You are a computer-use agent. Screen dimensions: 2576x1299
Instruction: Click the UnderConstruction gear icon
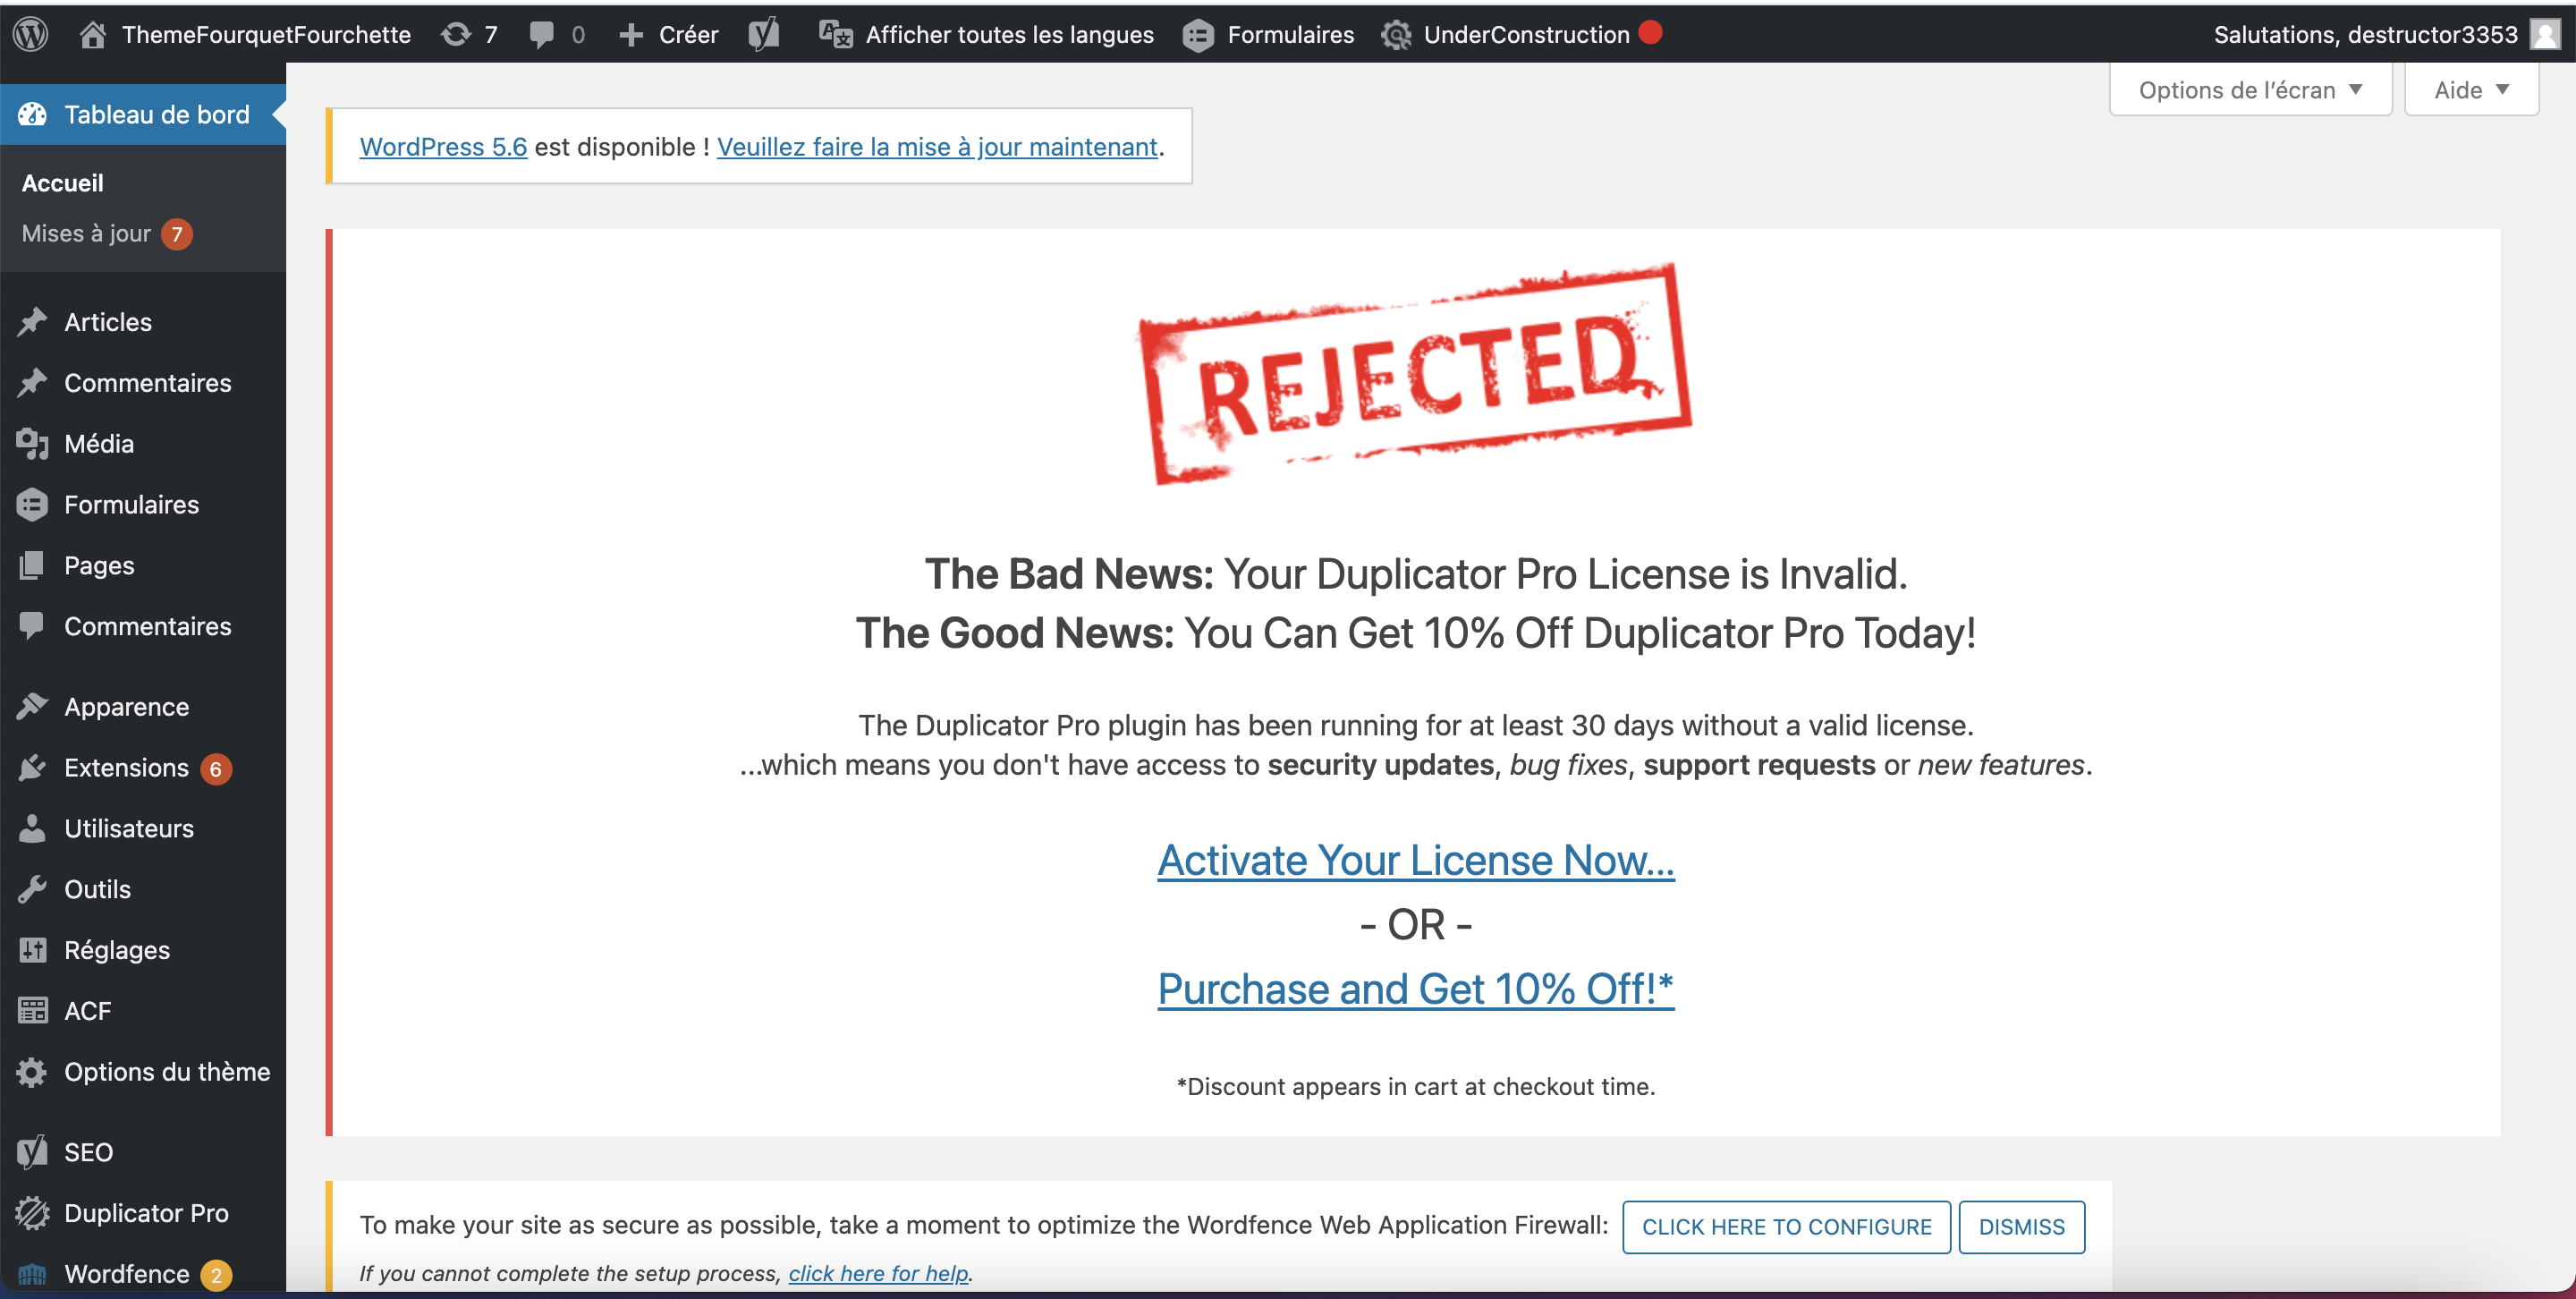click(x=1396, y=34)
